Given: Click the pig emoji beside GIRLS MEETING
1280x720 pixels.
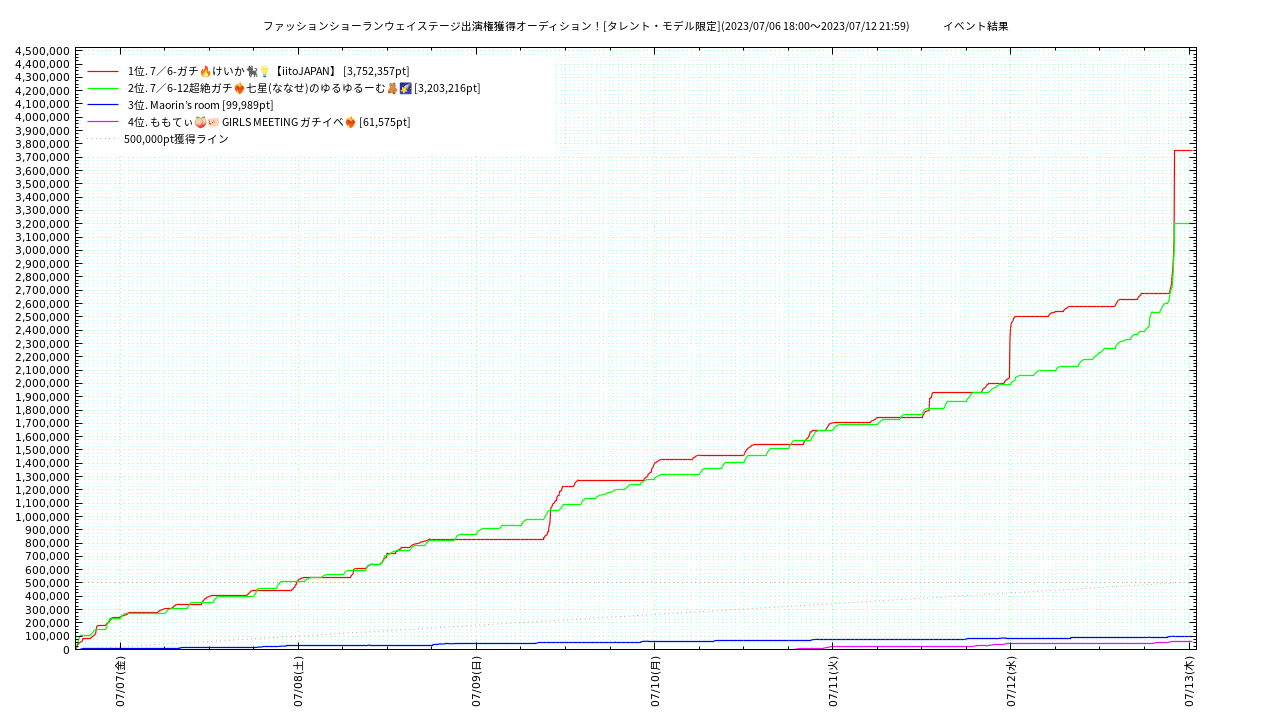Looking at the screenshot, I should tap(213, 122).
